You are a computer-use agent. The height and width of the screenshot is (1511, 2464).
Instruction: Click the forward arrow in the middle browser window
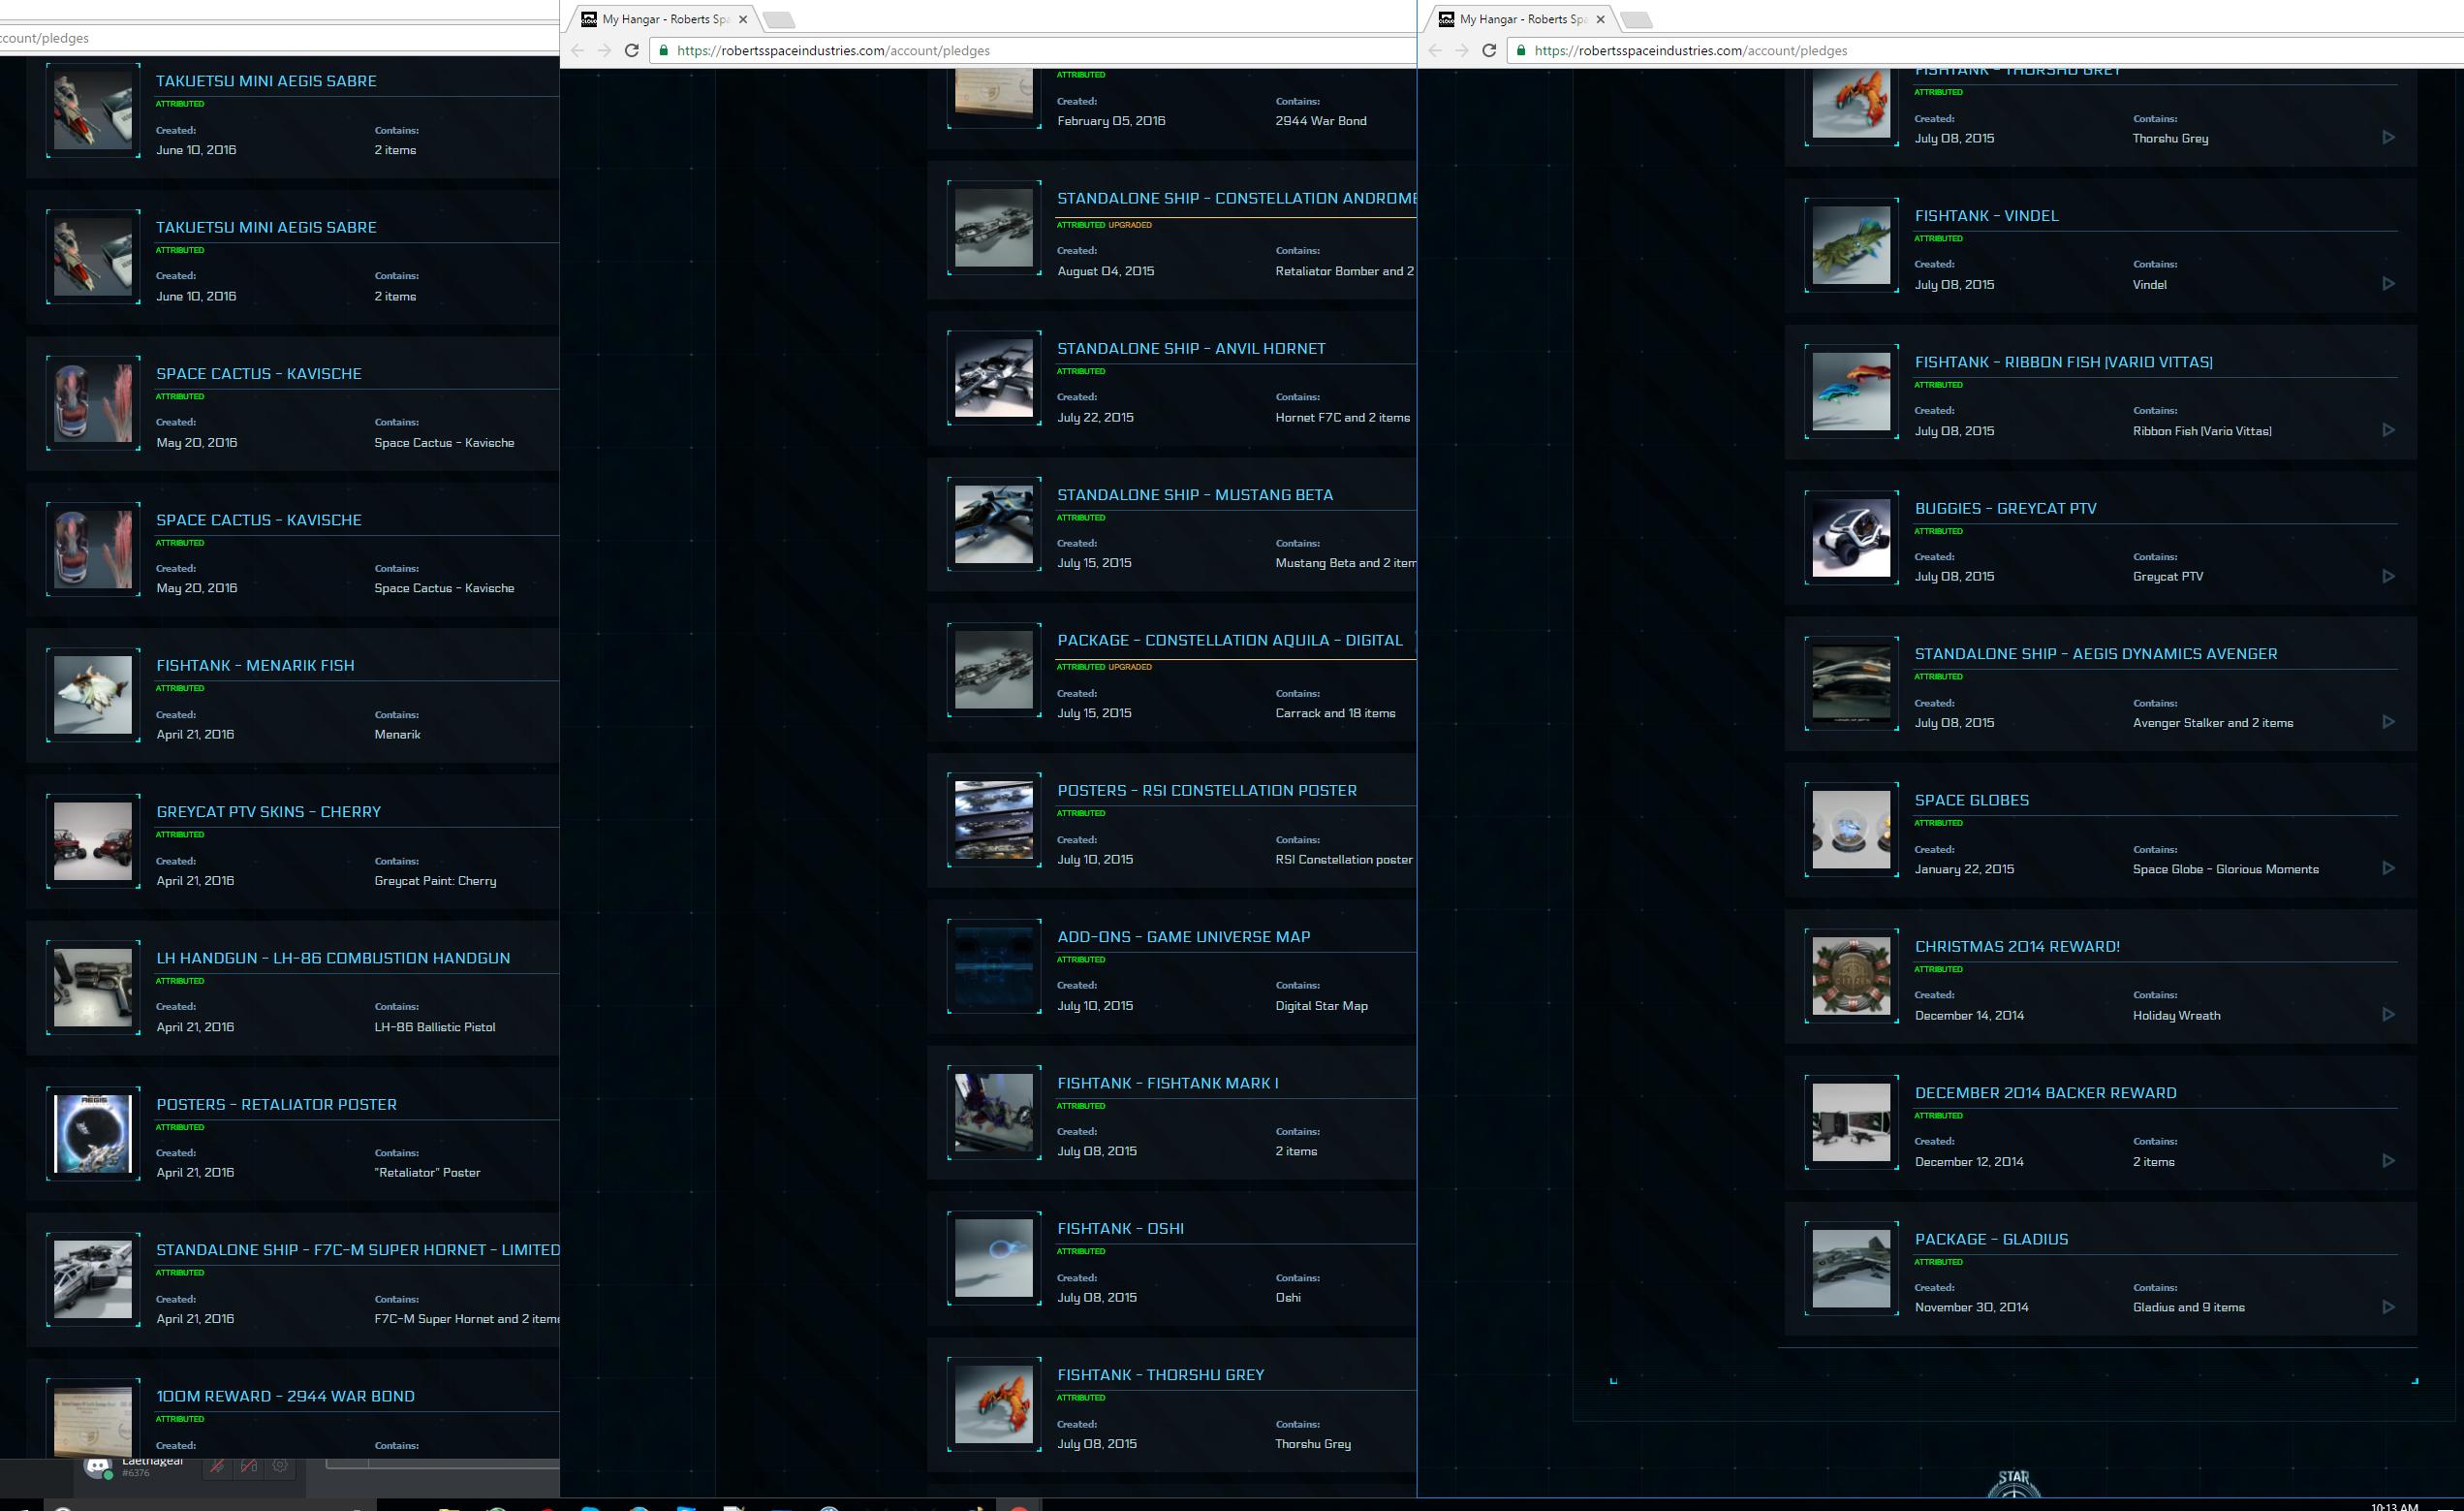click(604, 51)
